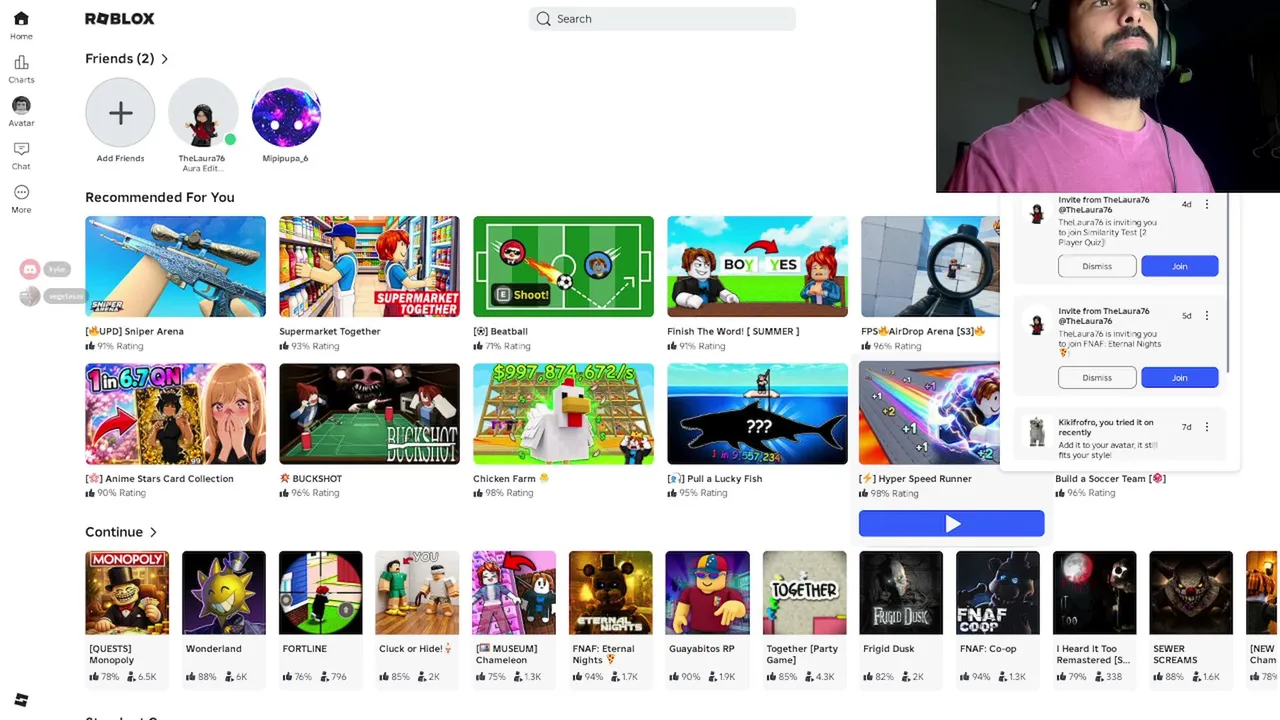Click the Add Friends plus circle
Image resolution: width=1280 pixels, height=720 pixels.
pyautogui.click(x=120, y=113)
